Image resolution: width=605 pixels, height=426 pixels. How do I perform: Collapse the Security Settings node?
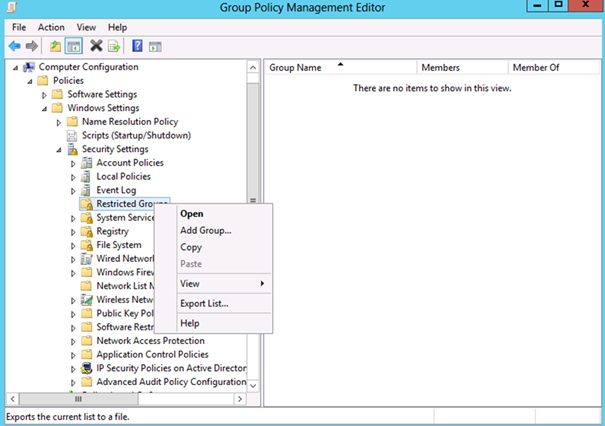pyautogui.click(x=59, y=150)
